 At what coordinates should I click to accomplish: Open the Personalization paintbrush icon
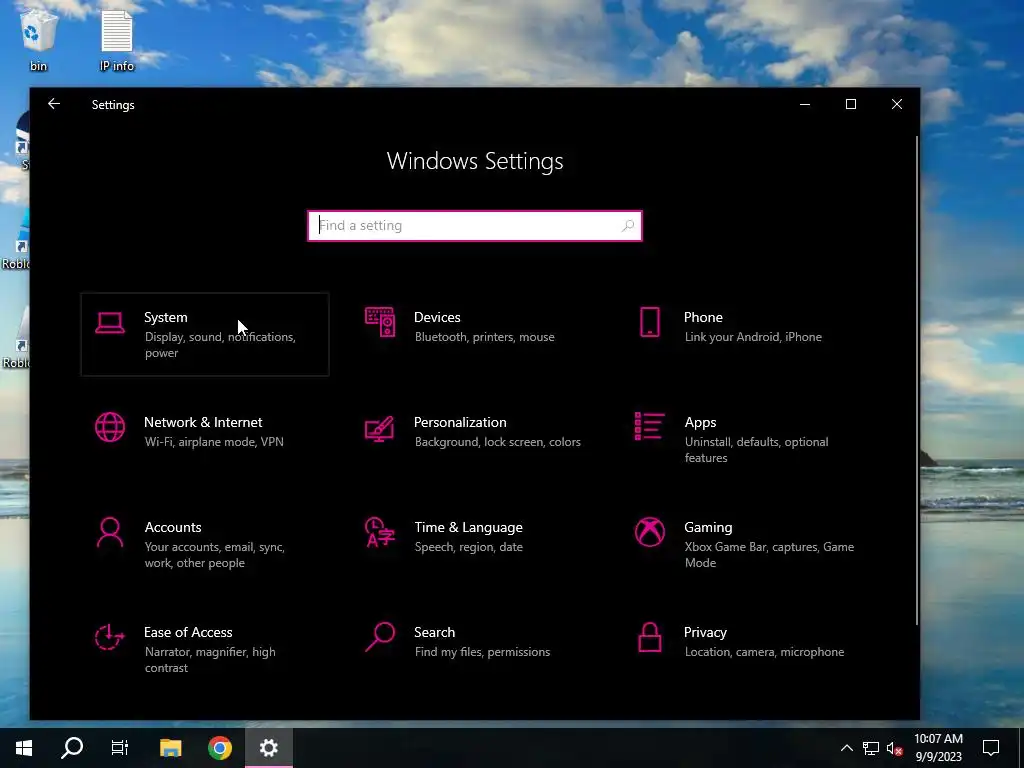click(379, 428)
